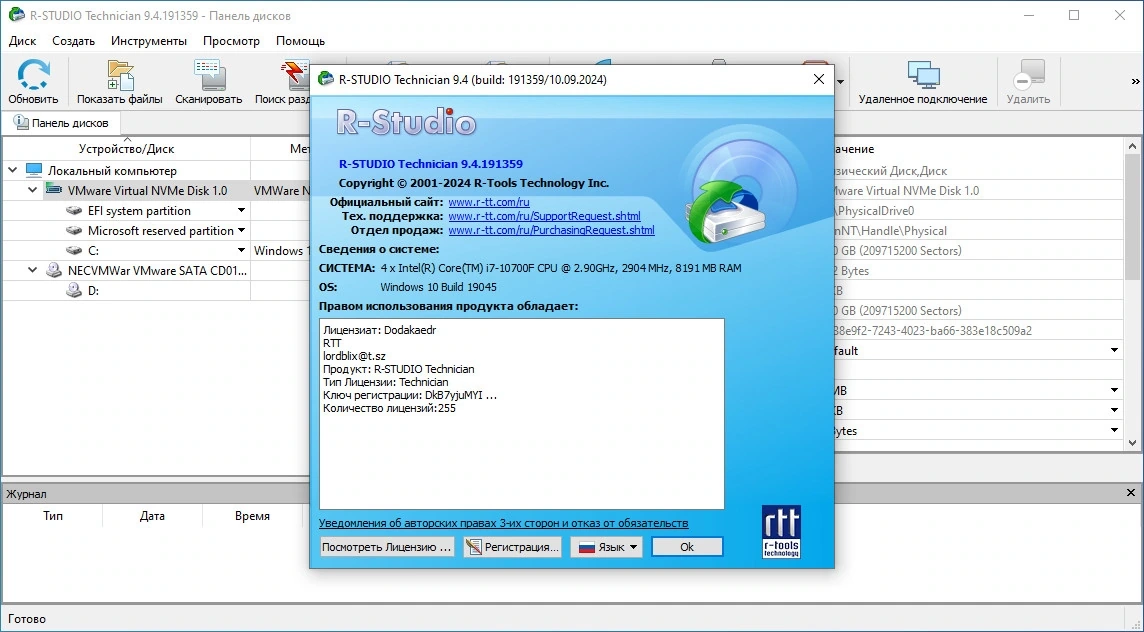
Task: Collapse the NECVMWar VMware SATA node
Action: click(x=32, y=270)
